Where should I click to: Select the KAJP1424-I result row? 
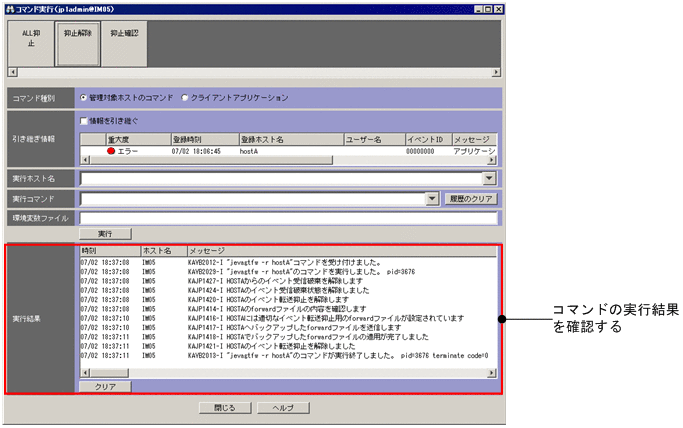pos(288,290)
